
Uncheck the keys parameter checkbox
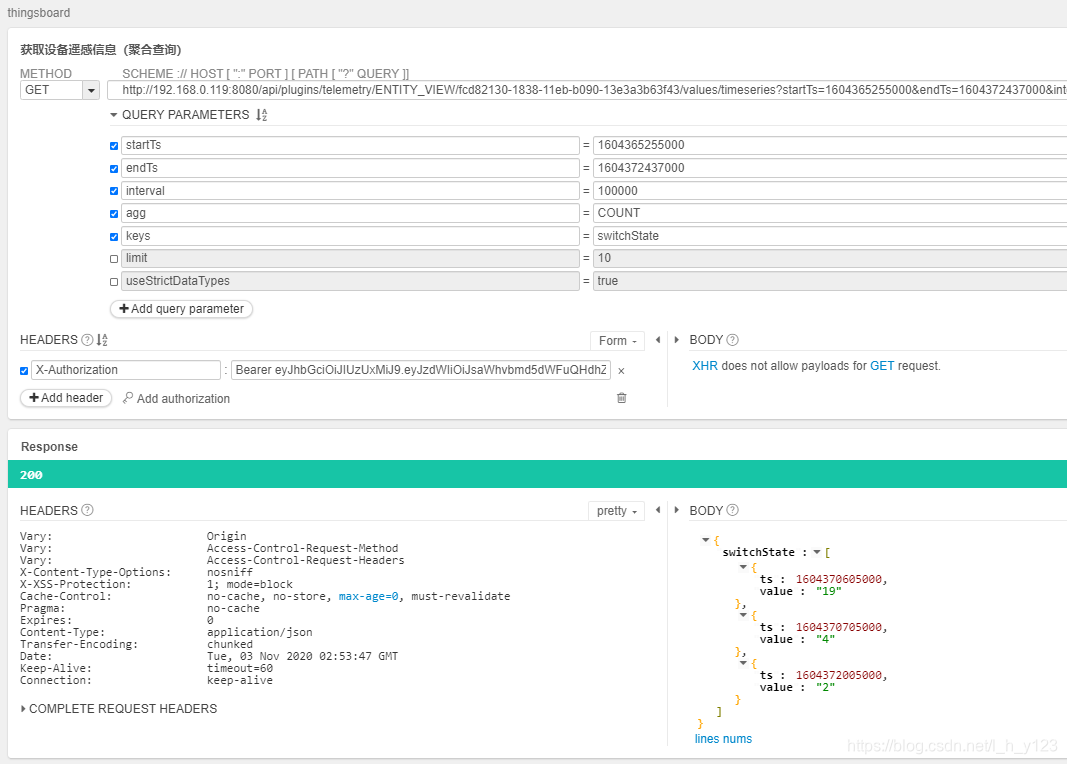click(x=114, y=237)
